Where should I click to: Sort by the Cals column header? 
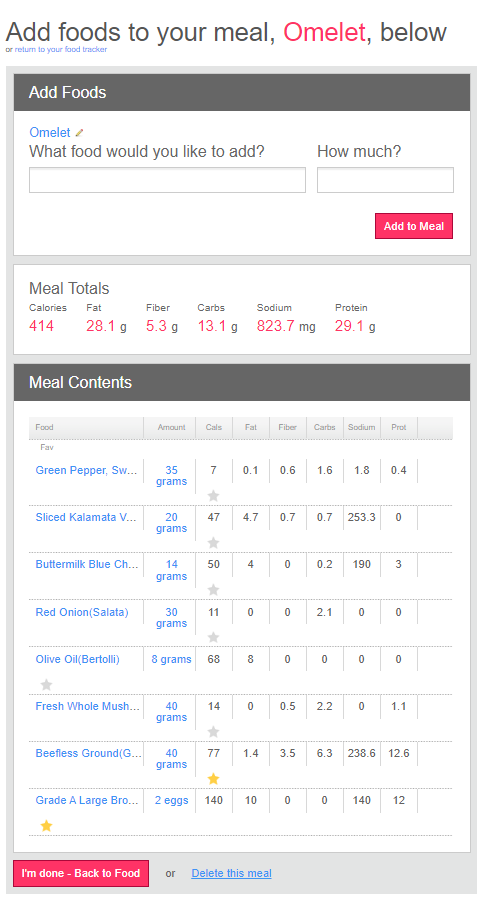point(214,428)
